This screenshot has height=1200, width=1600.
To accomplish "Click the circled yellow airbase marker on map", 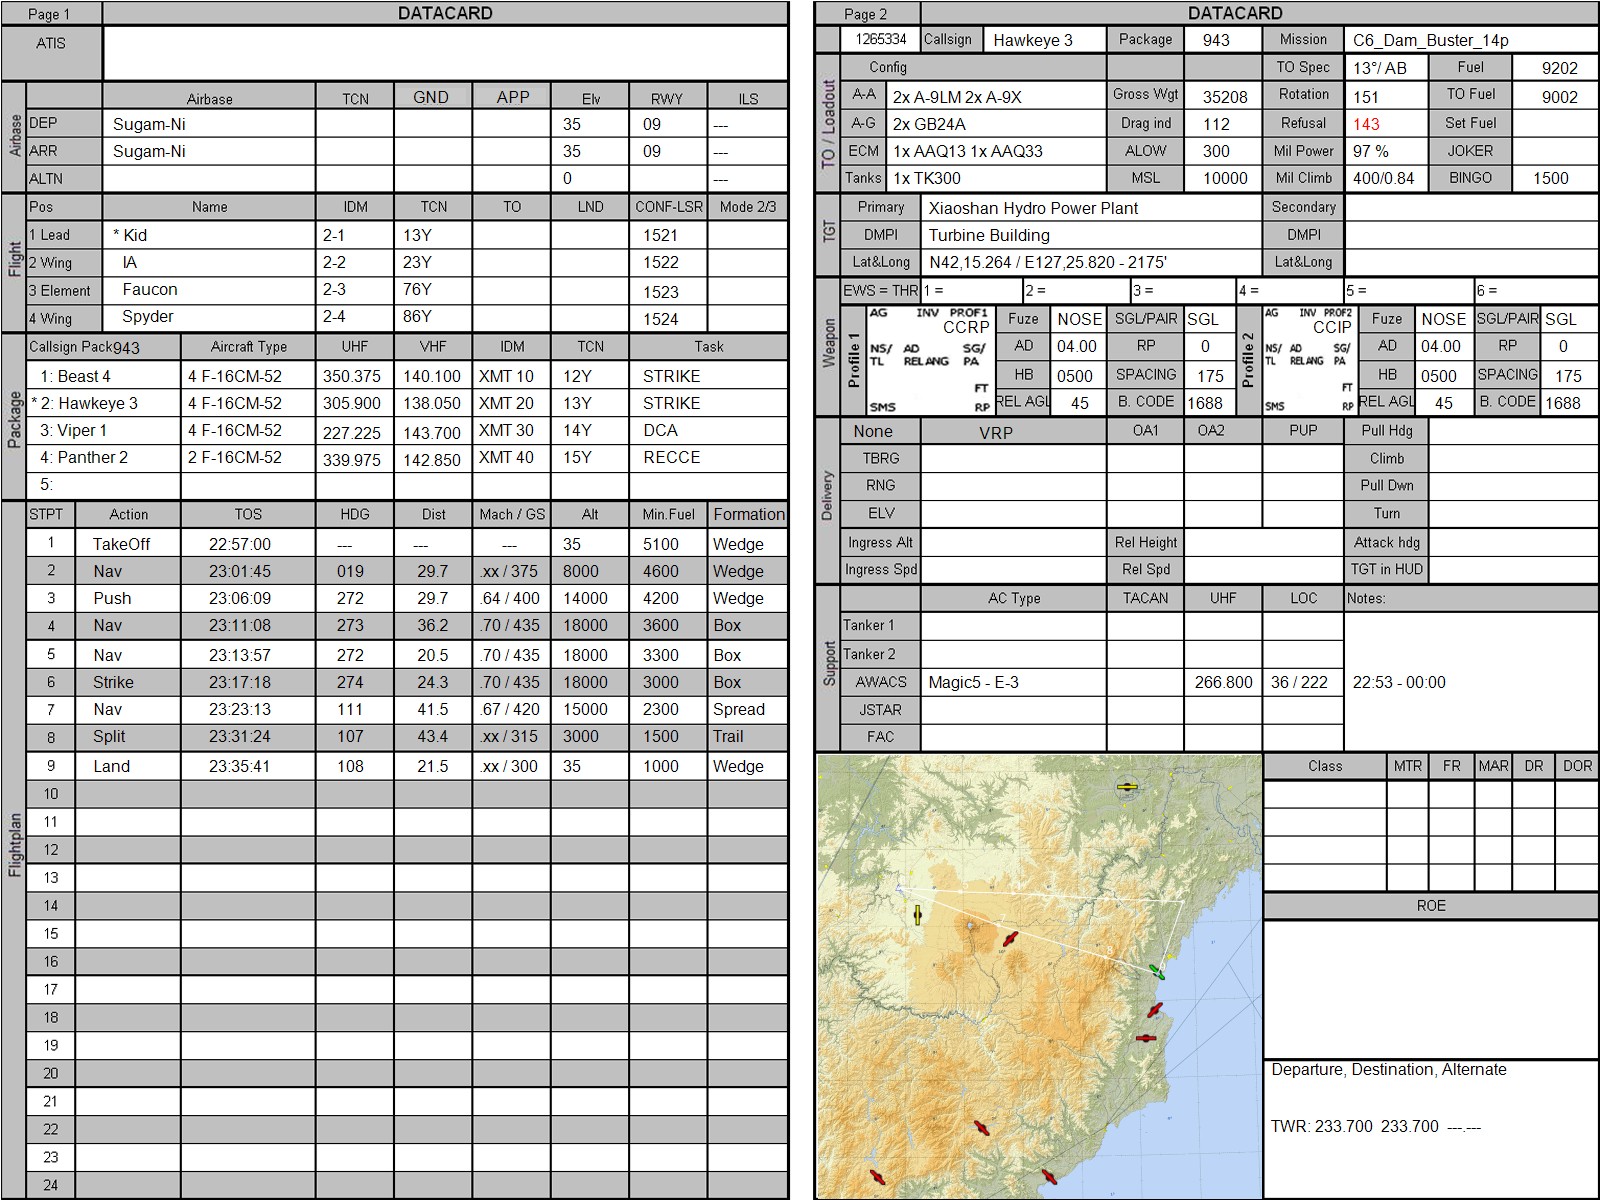I will [1128, 788].
